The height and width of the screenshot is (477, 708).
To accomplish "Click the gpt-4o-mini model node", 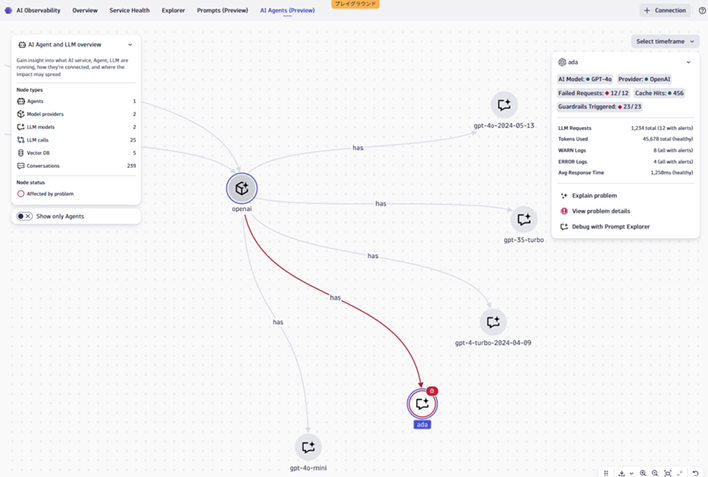I will click(308, 448).
